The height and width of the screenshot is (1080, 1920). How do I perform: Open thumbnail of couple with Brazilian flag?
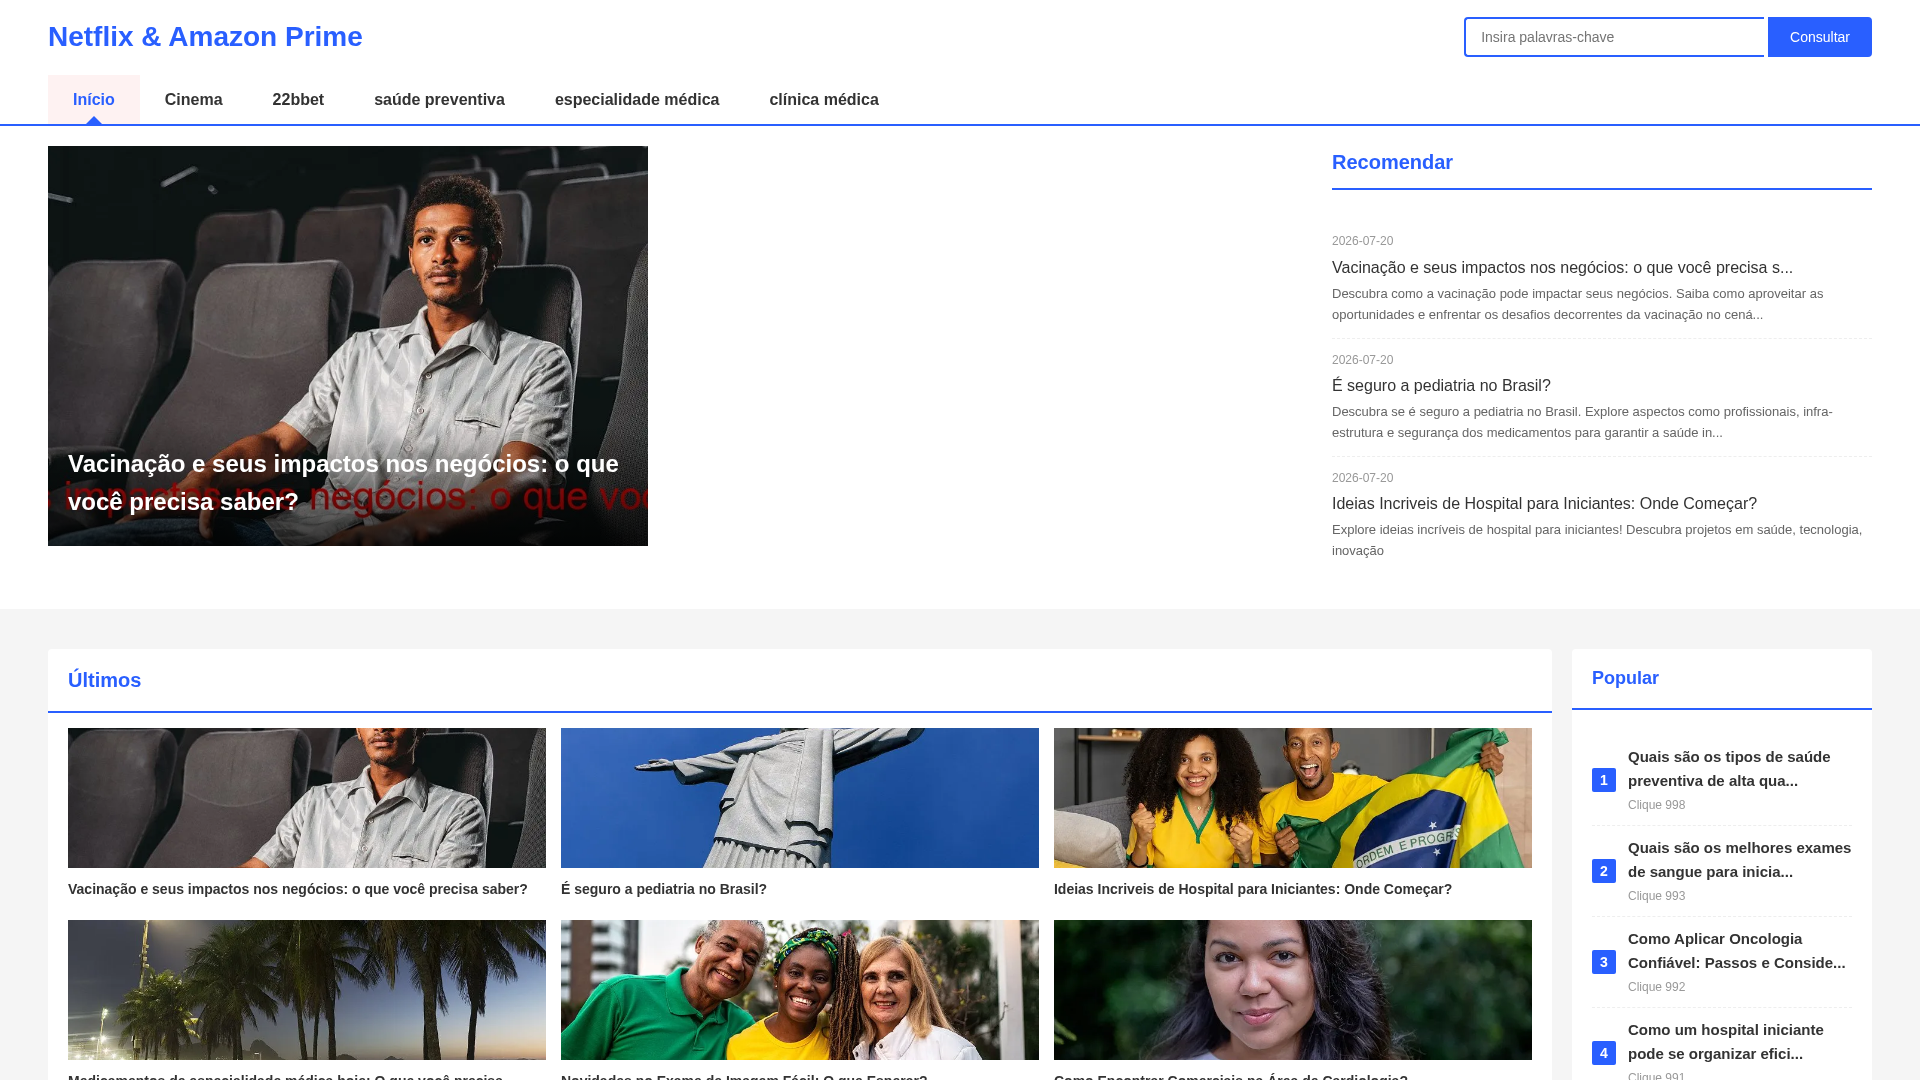click(x=1293, y=798)
